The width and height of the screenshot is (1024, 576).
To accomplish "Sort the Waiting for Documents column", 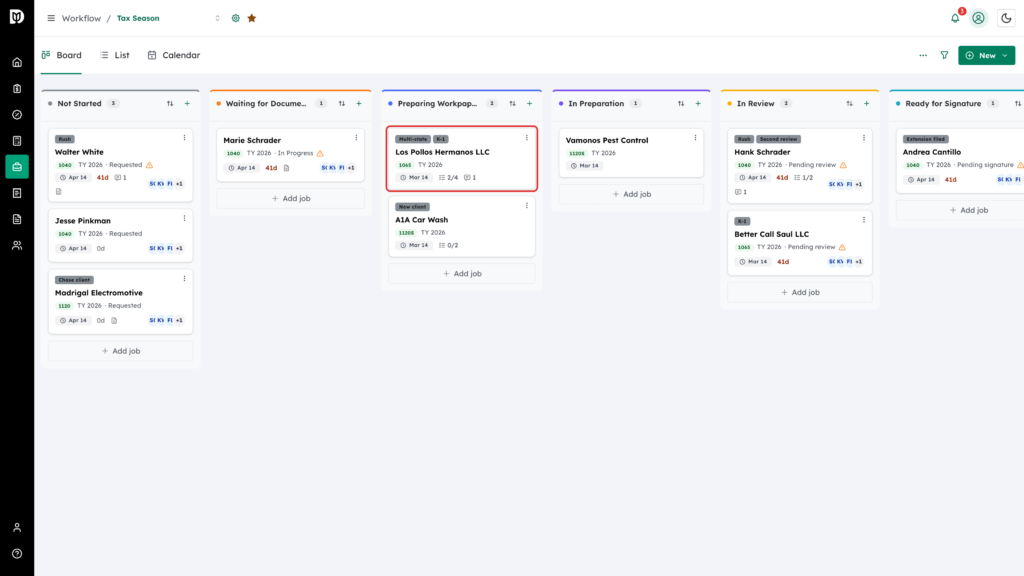I will pos(342,104).
